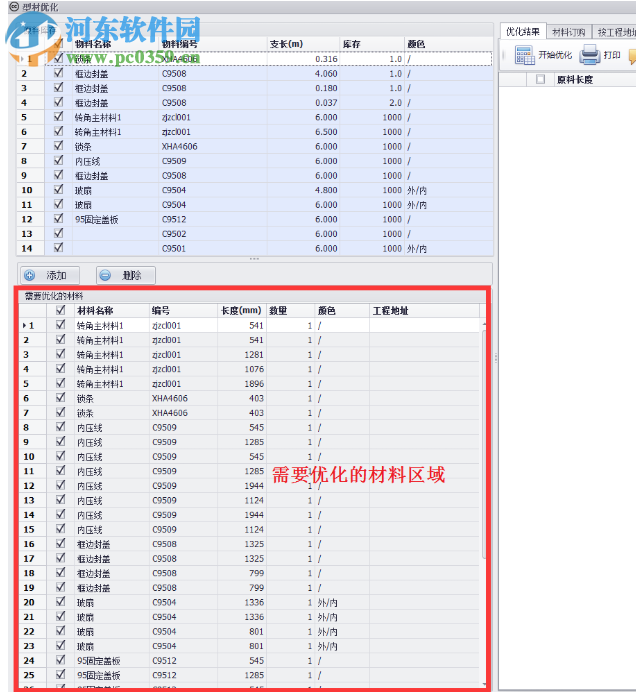Sort by the 长度(mm) column header
Screen dimensions: 636x692
point(242,311)
